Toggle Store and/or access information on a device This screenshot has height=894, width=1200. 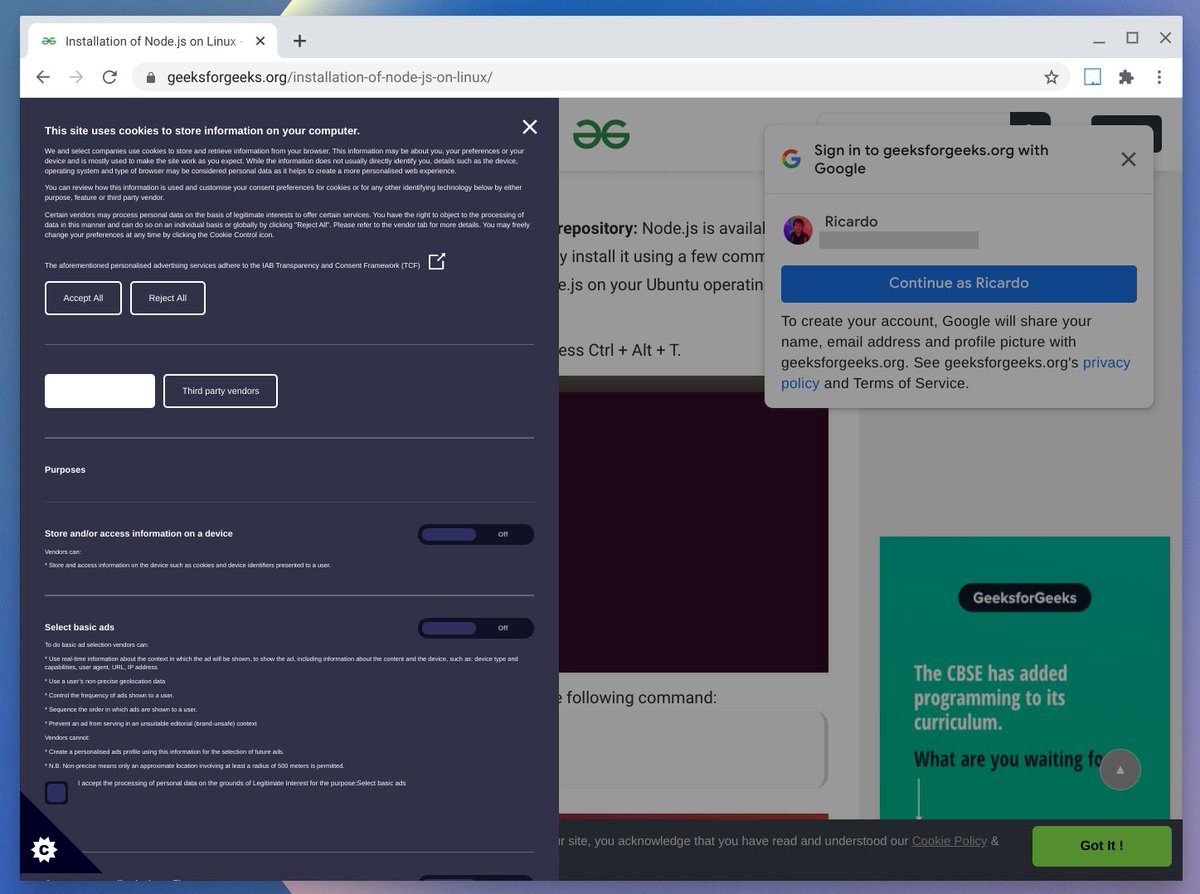[476, 534]
